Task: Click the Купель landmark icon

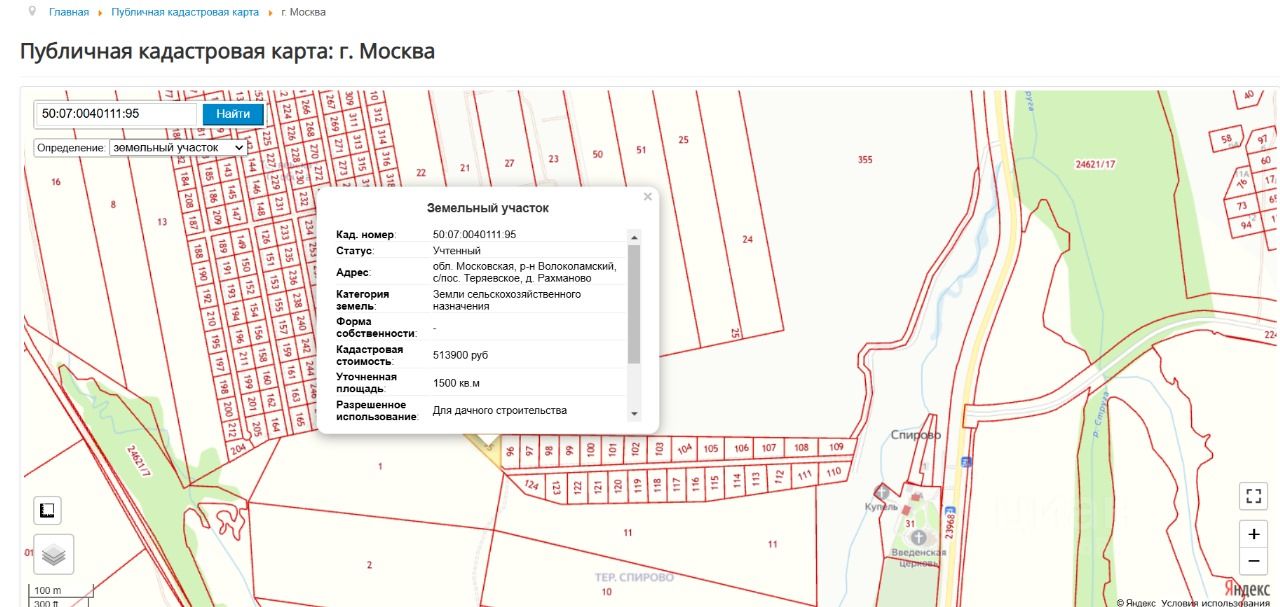Action: (x=883, y=492)
